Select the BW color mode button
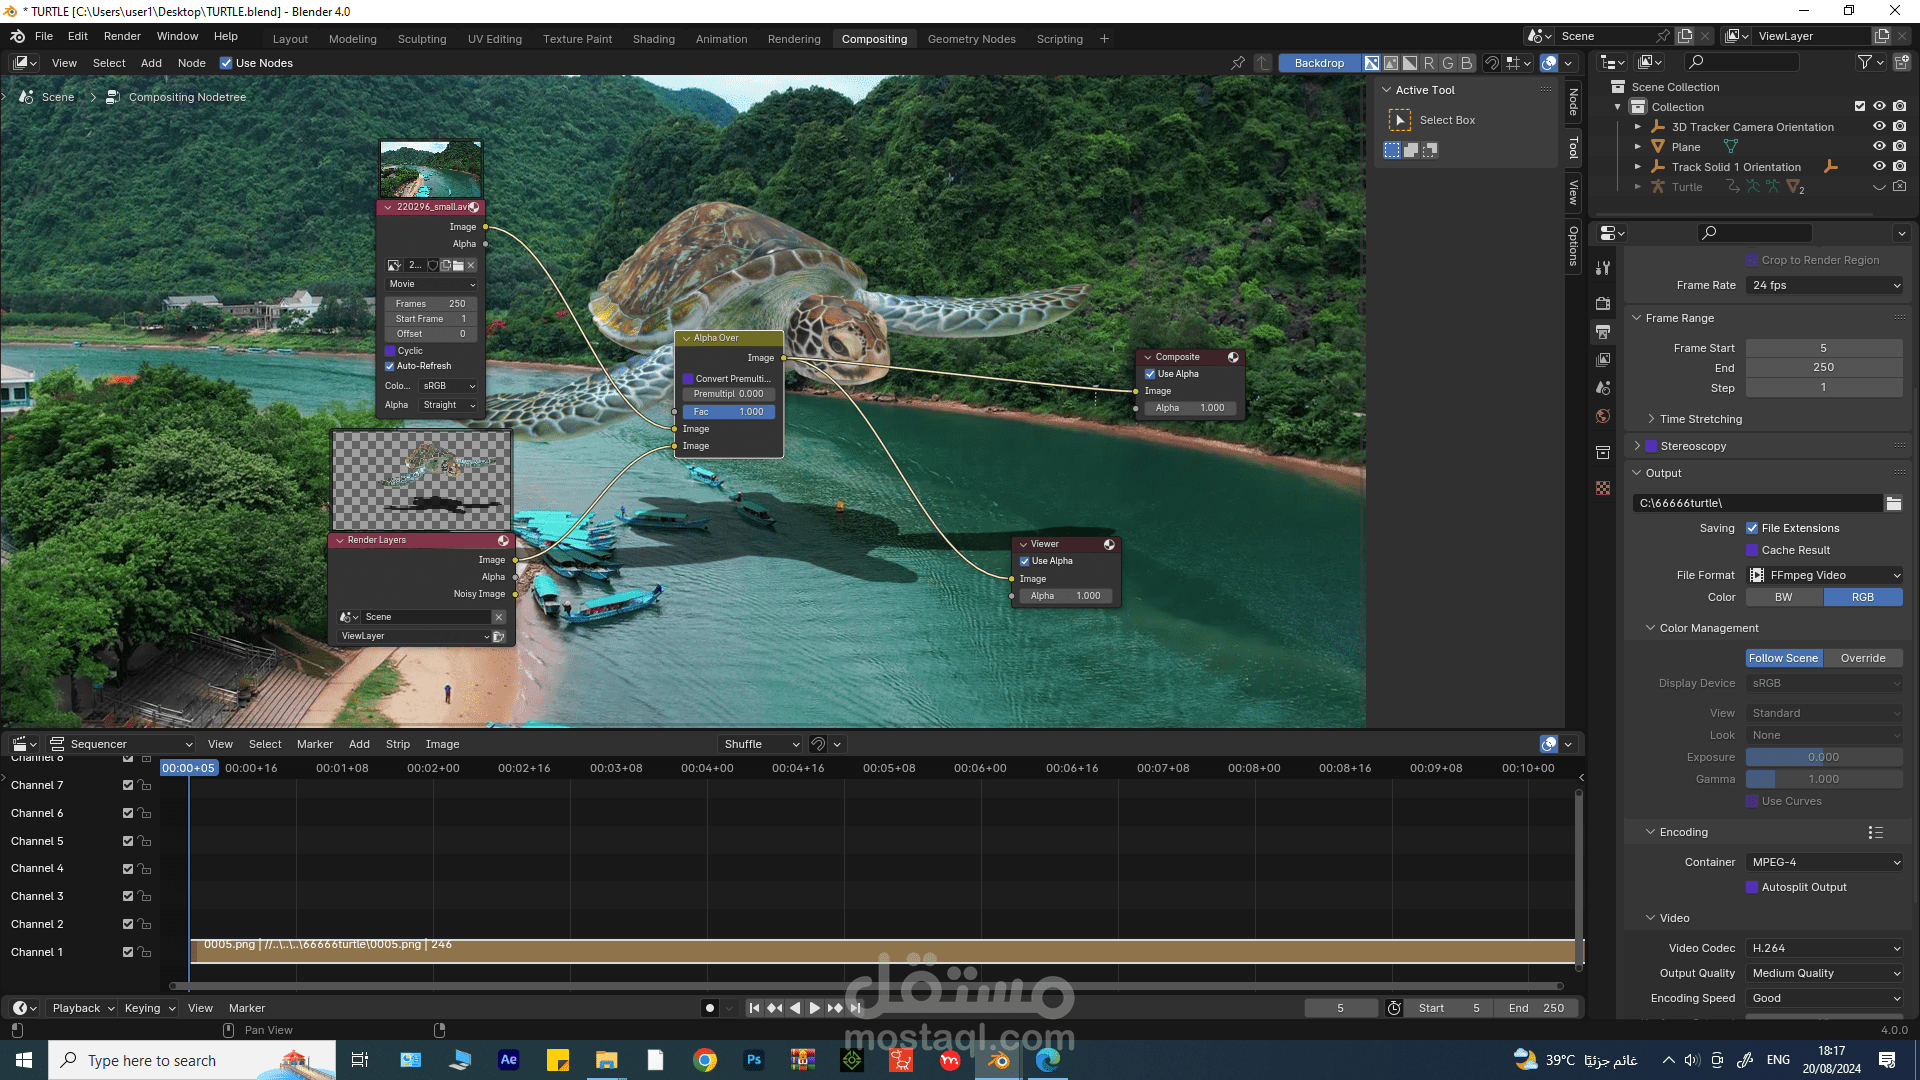This screenshot has height=1080, width=1920. [1784, 597]
